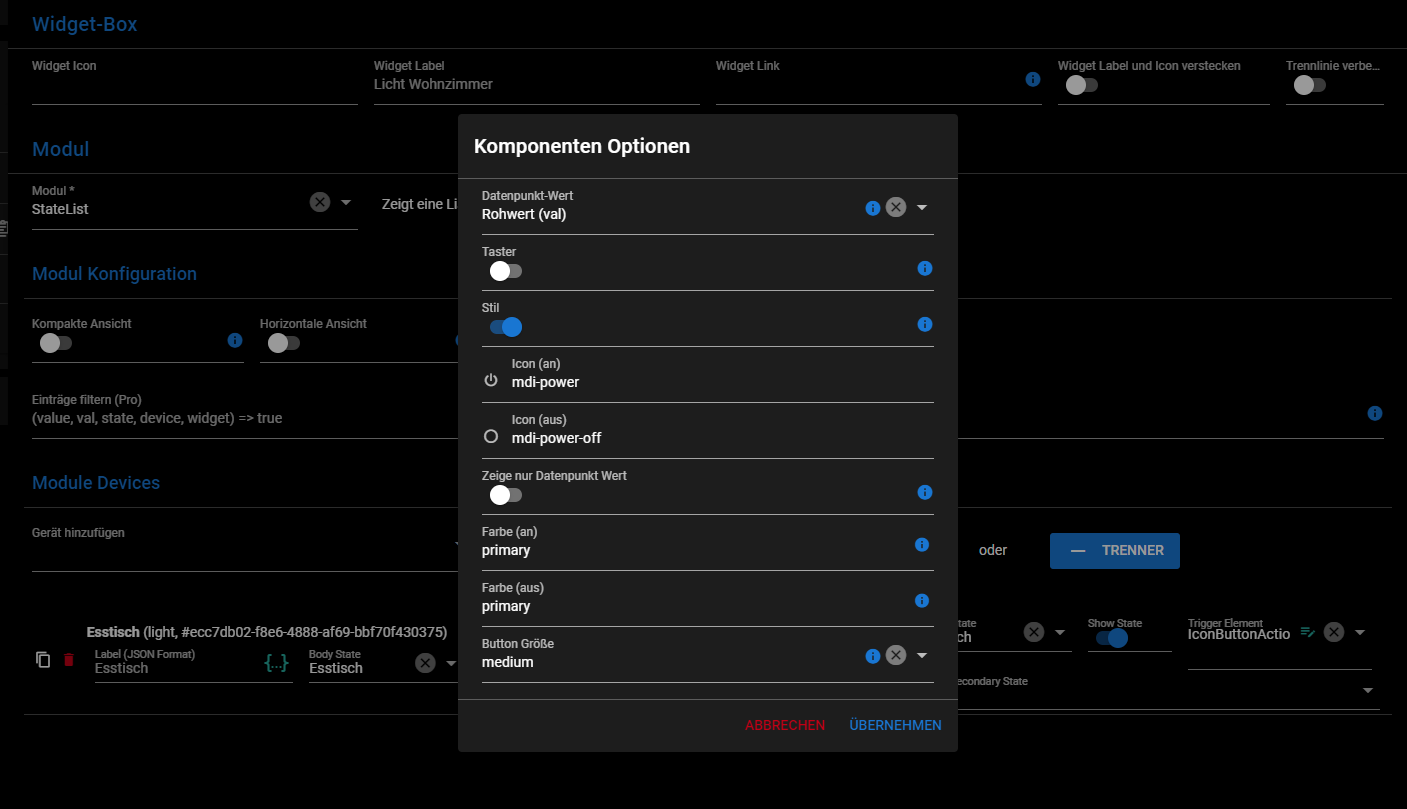Clear the Modul StateList selection
The image size is (1407, 809).
(x=320, y=202)
